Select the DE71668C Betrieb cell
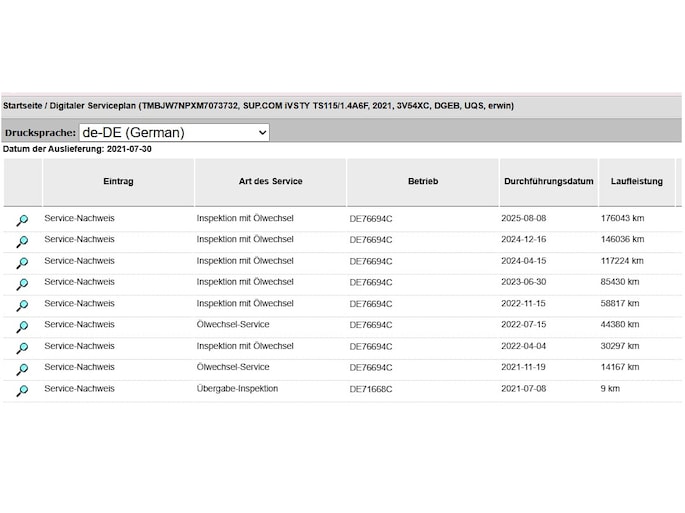The height and width of the screenshot is (513, 685). click(x=371, y=389)
